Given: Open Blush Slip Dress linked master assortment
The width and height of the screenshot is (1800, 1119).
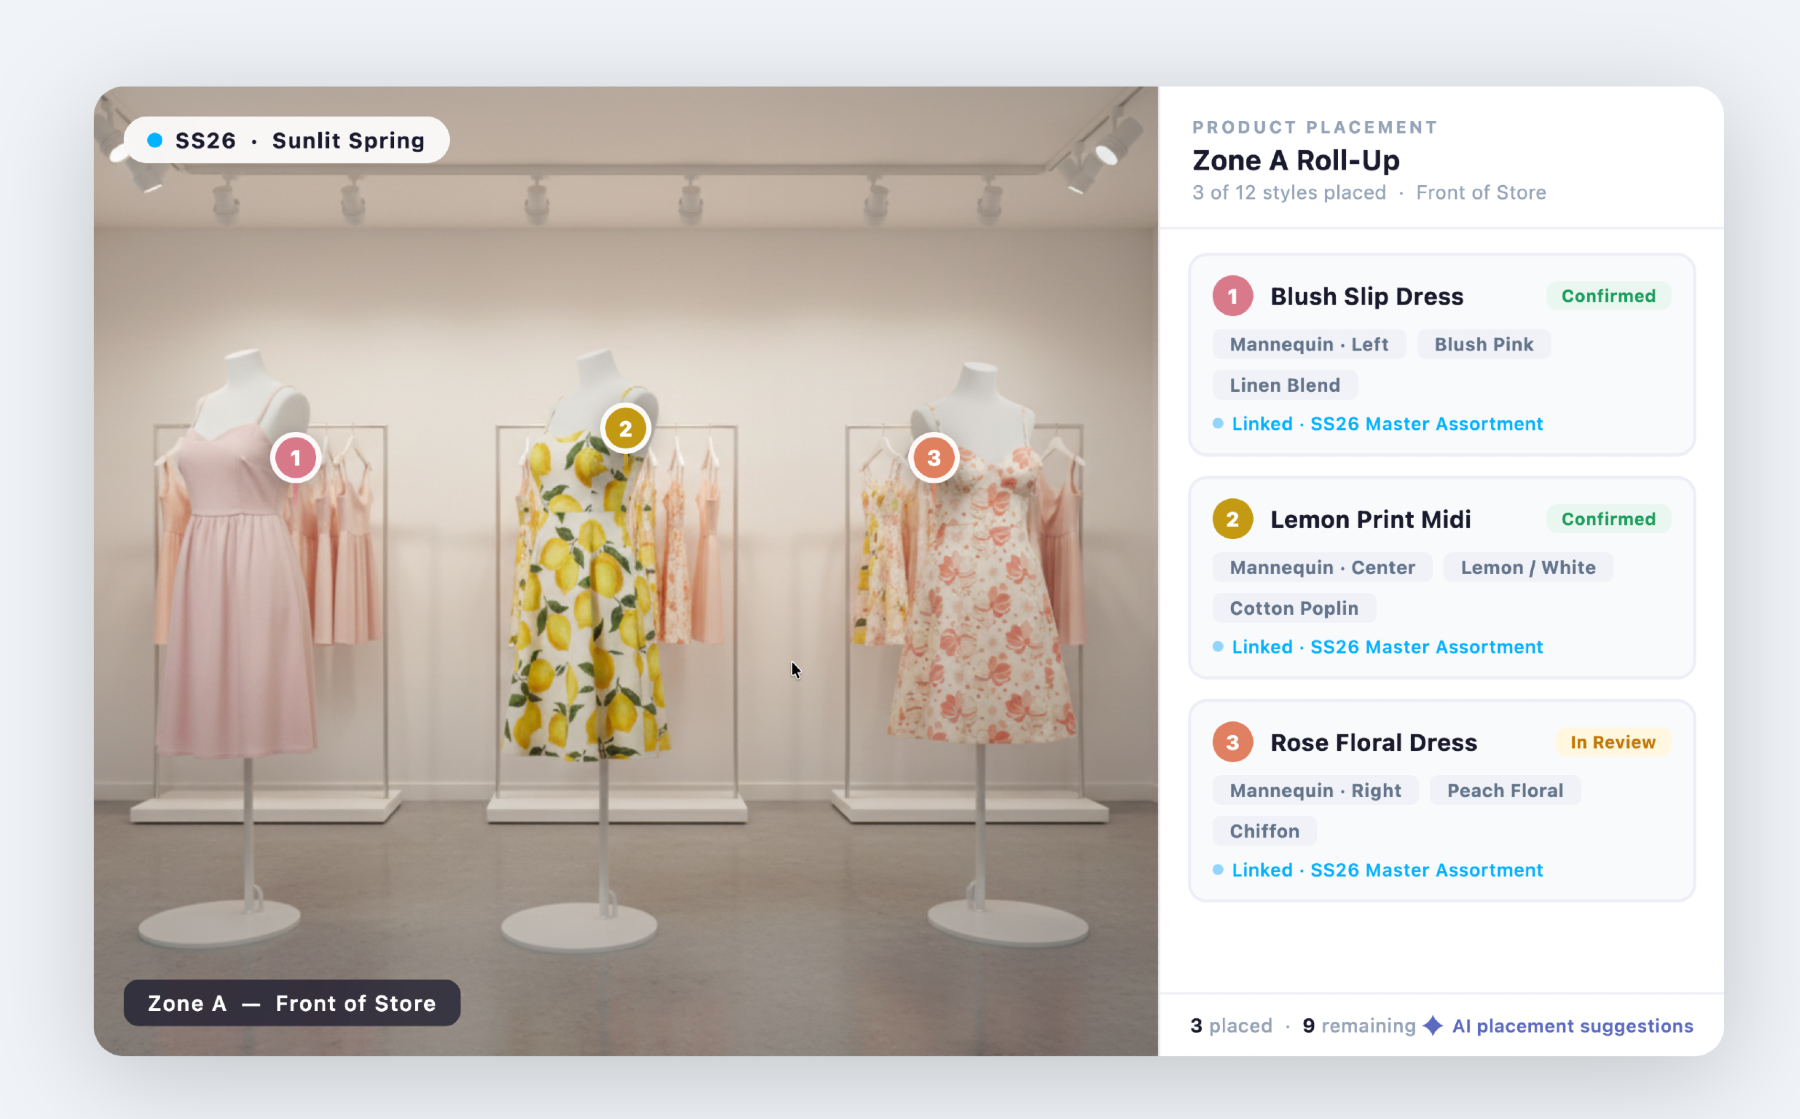Looking at the screenshot, I should (x=1386, y=424).
